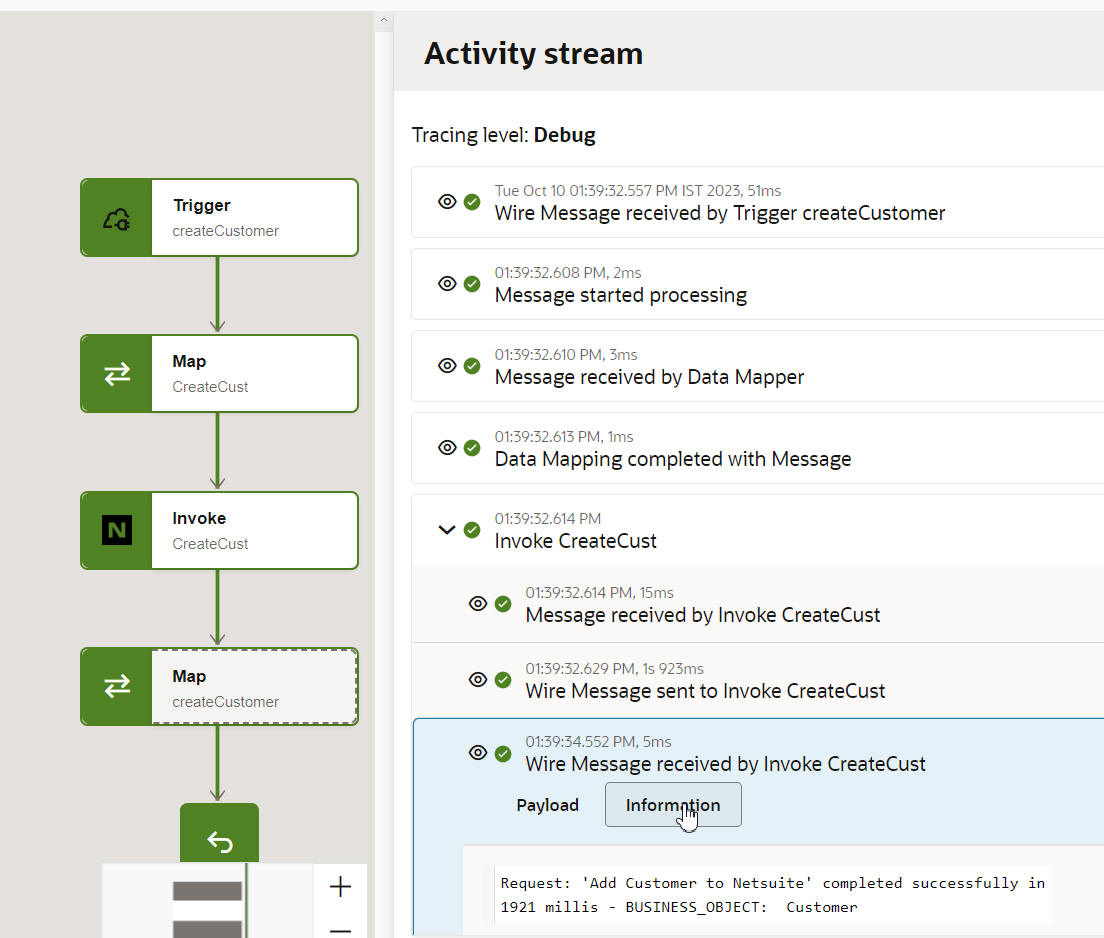Click the NetSuite Invoke CreateCust icon
Image resolution: width=1104 pixels, height=938 pixels.
pos(117,531)
